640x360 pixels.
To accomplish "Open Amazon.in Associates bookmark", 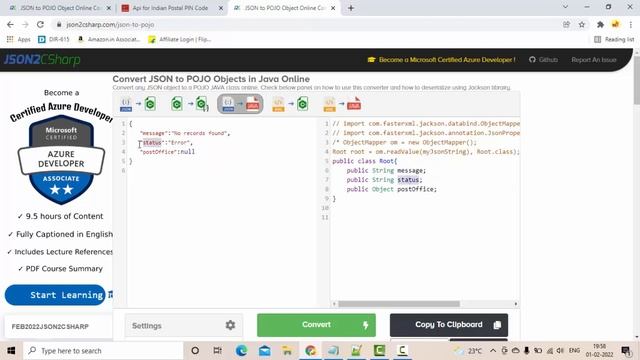I will [109, 39].
